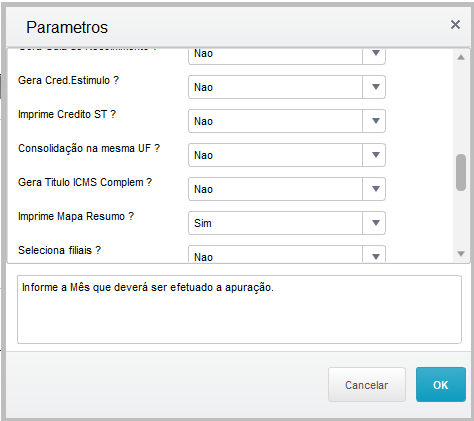This screenshot has height=421, width=474.
Task: Click the OK button
Action: coord(441,385)
